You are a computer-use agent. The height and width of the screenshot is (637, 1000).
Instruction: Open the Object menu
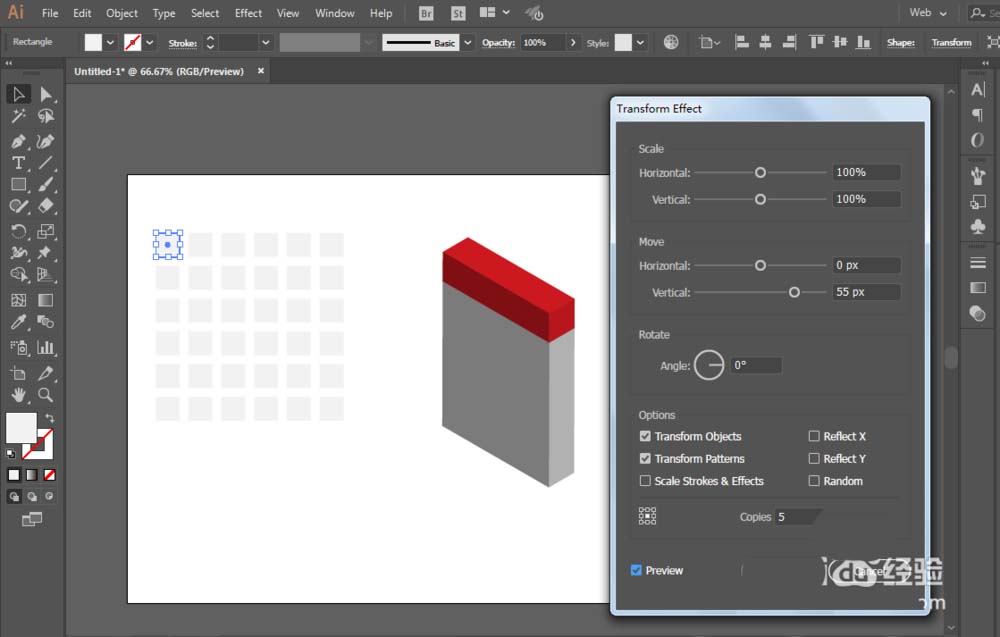[x=122, y=13]
